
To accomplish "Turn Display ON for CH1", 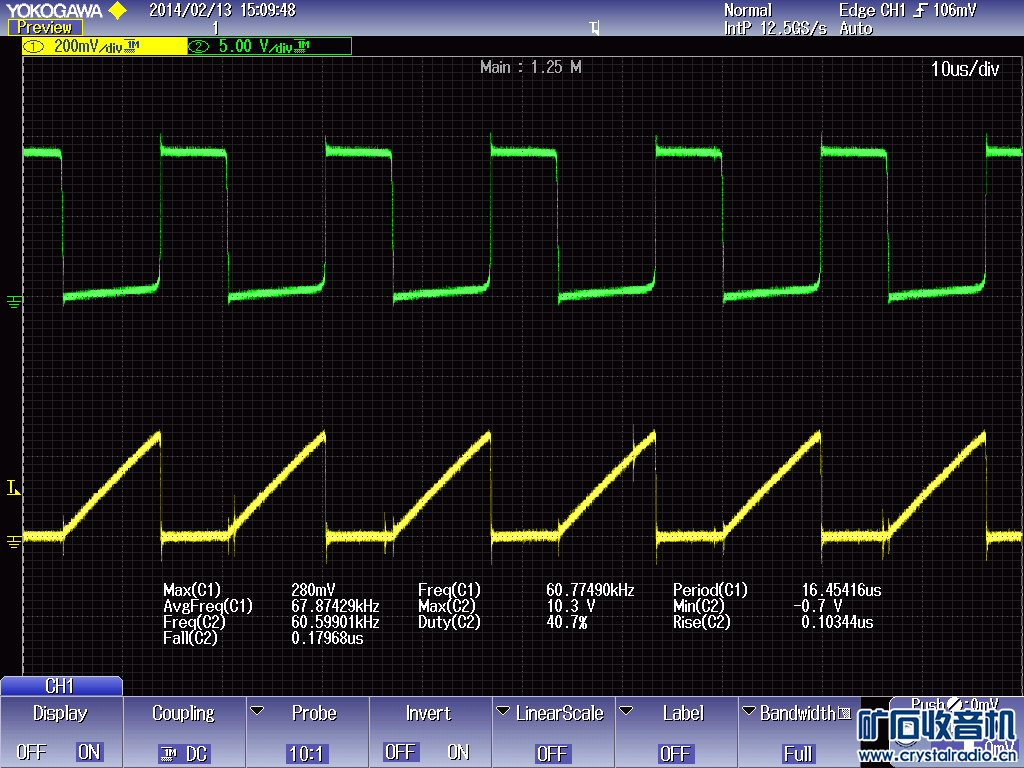I will 89,752.
